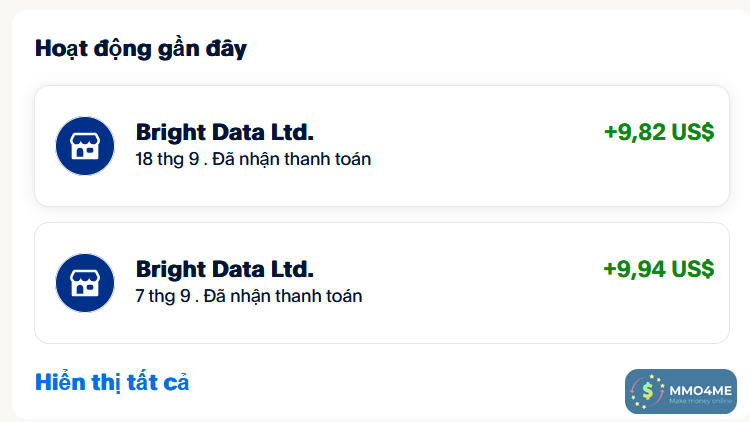
Task: Click the store icon for the 7 thg 9 payment
Action: click(85, 283)
